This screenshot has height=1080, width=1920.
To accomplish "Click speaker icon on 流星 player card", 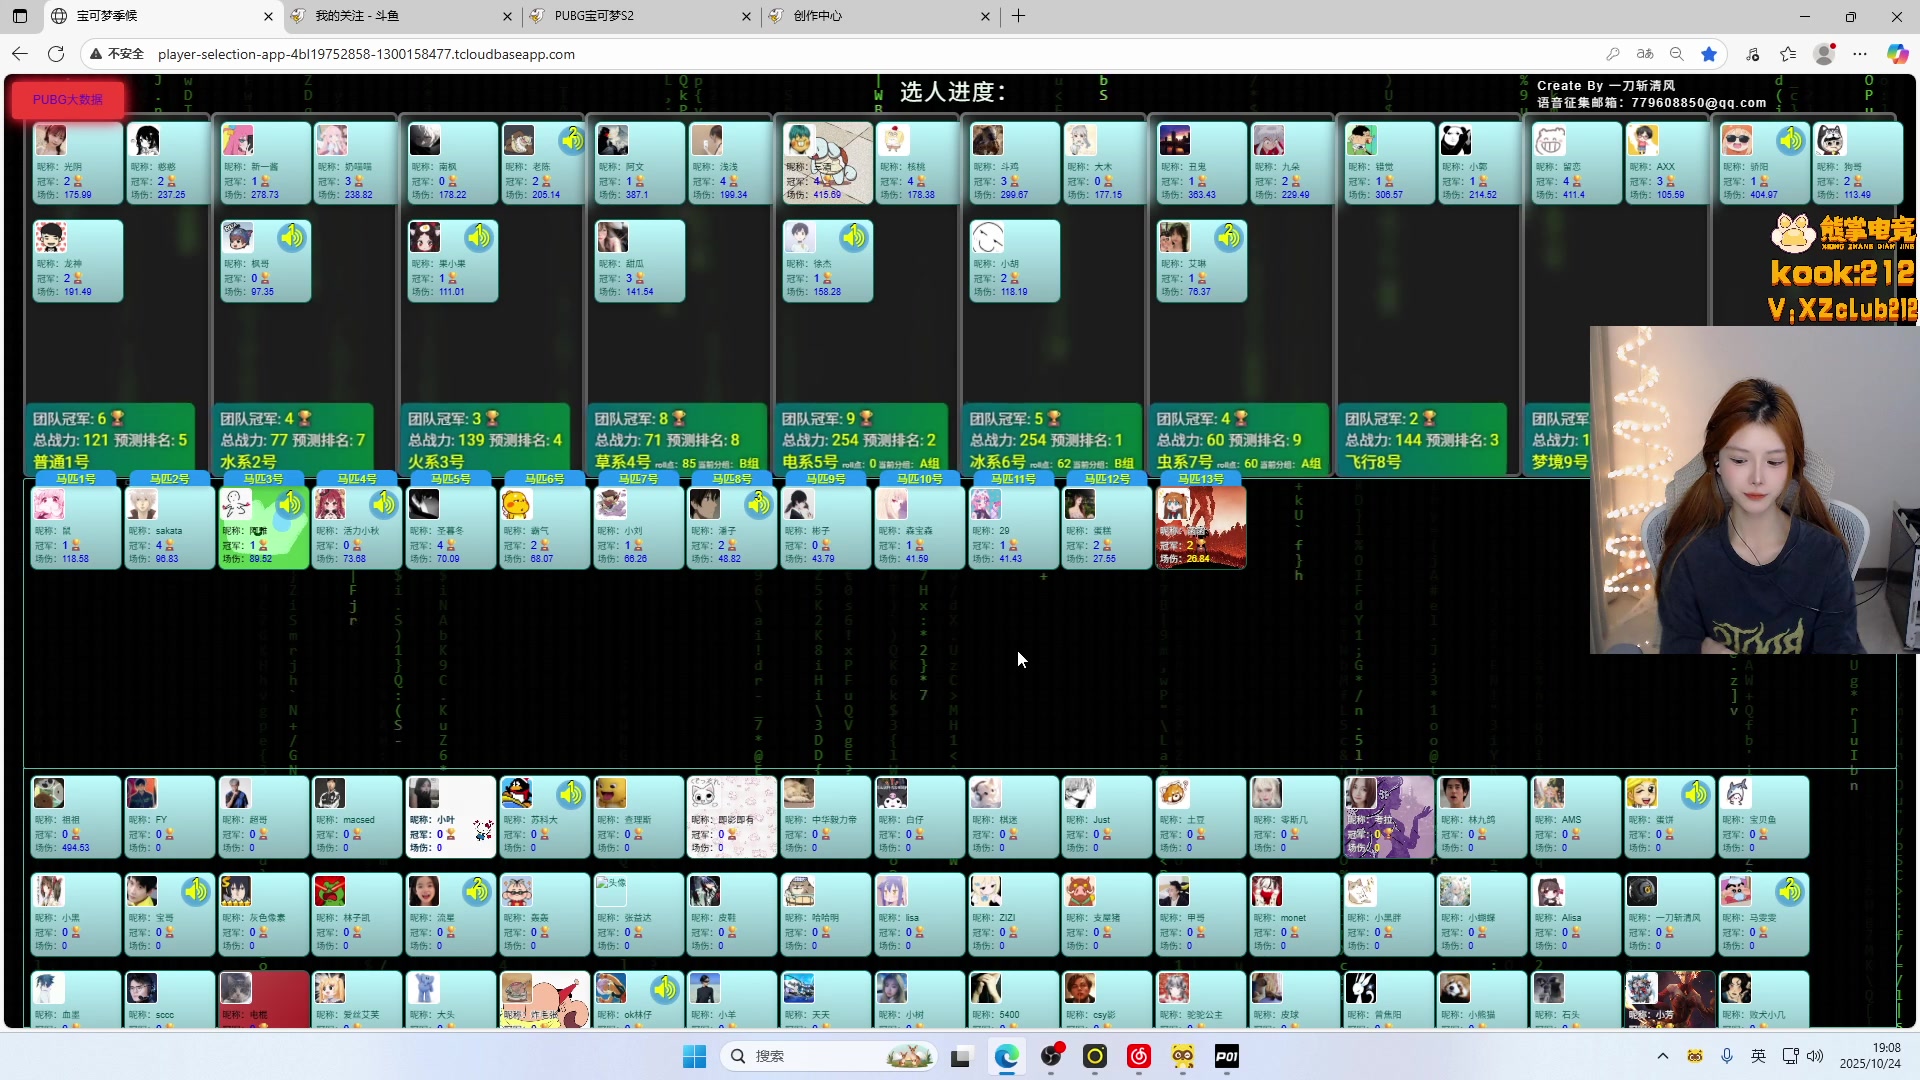I will [477, 890].
